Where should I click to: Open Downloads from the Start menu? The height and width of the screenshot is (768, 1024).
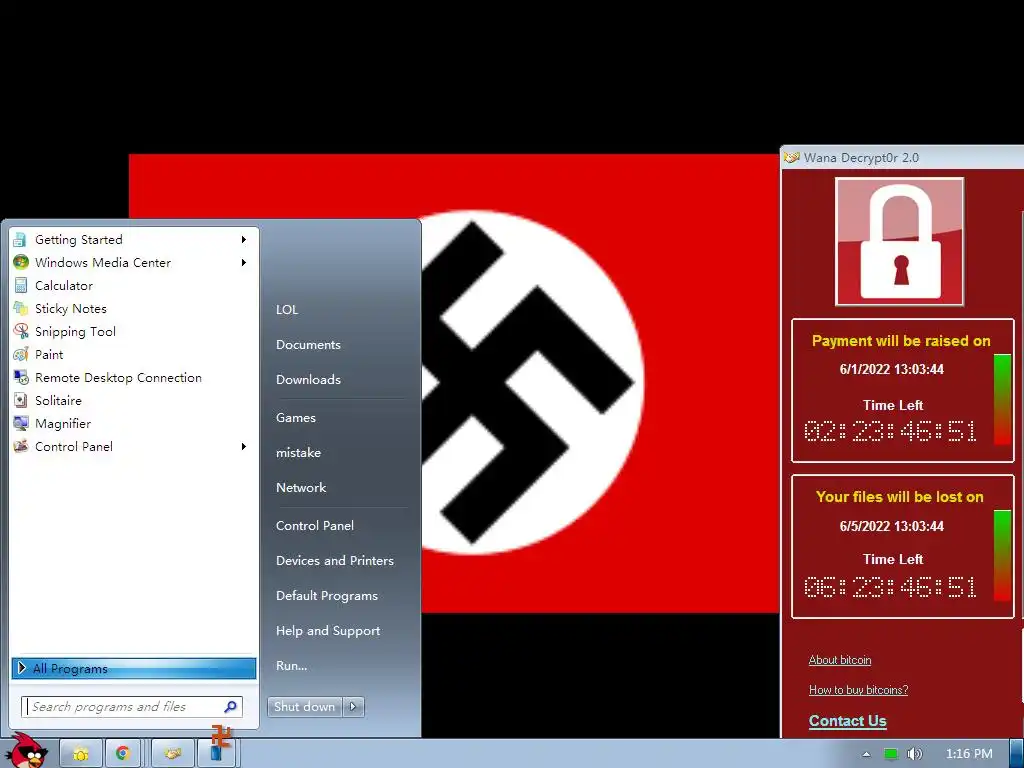[x=308, y=379]
